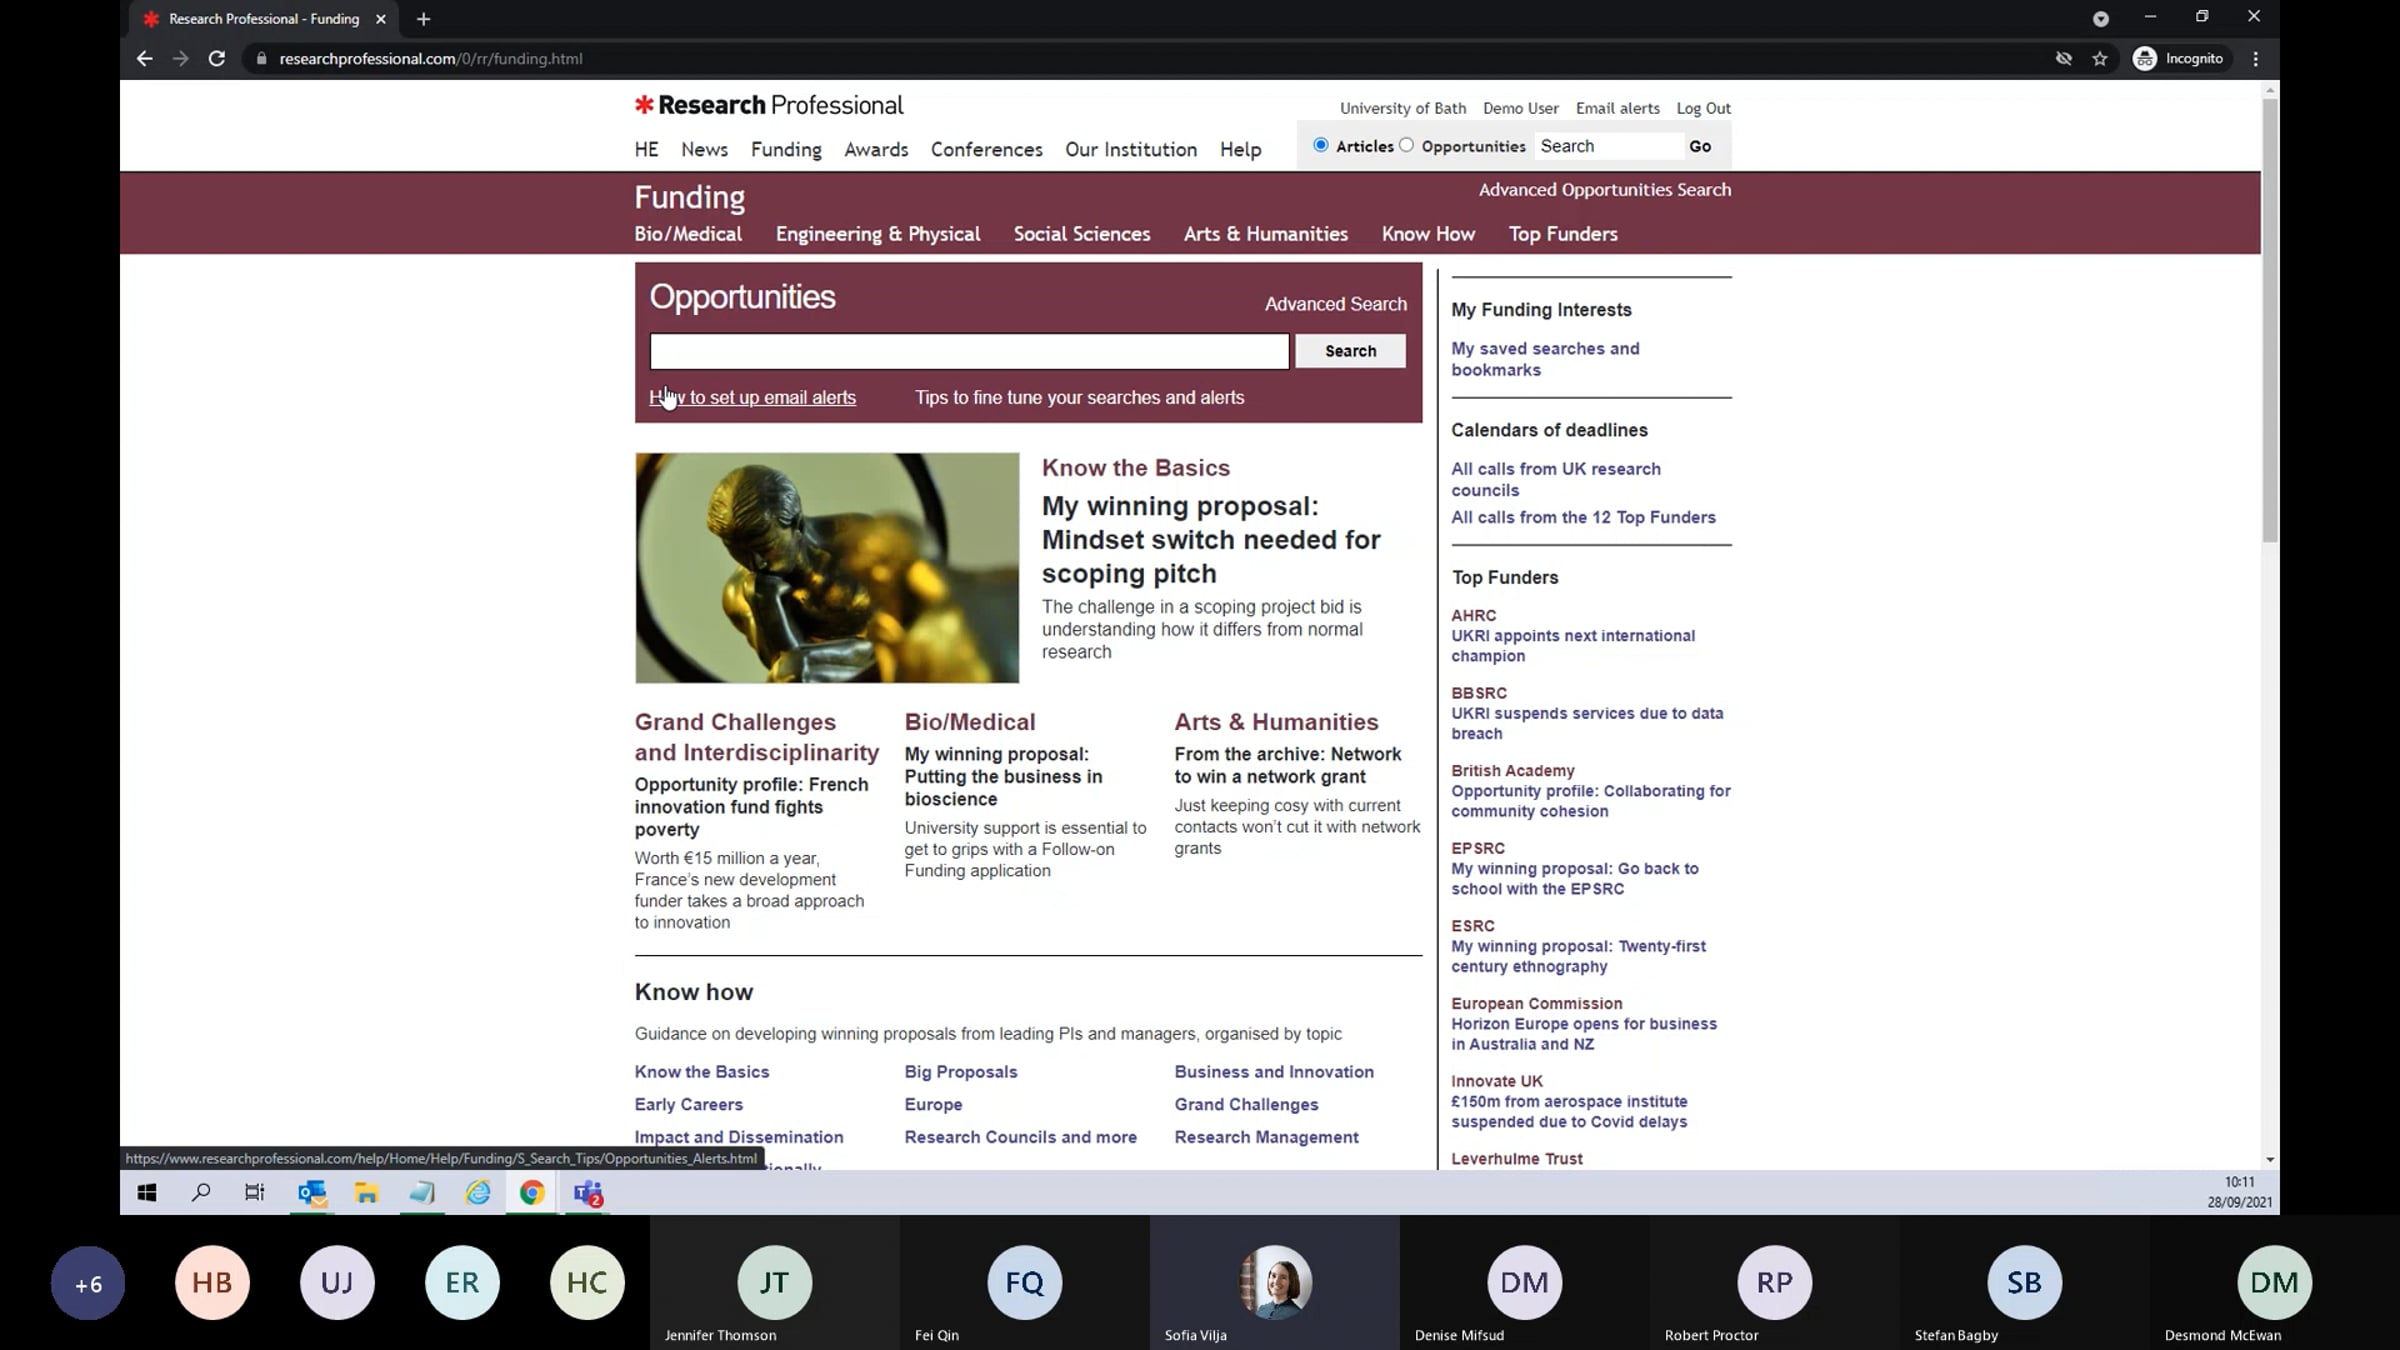Open Outlook from the taskbar

tap(312, 1193)
